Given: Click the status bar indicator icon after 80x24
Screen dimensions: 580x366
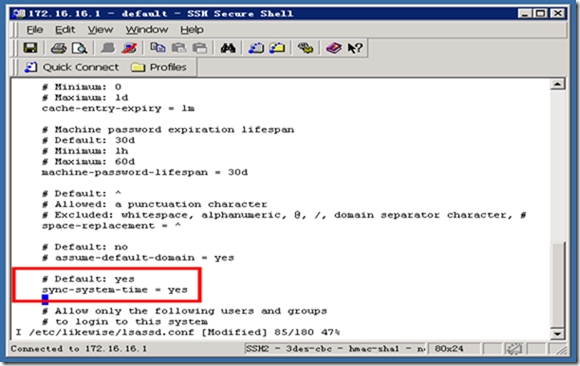Looking at the screenshot, I should (x=514, y=349).
